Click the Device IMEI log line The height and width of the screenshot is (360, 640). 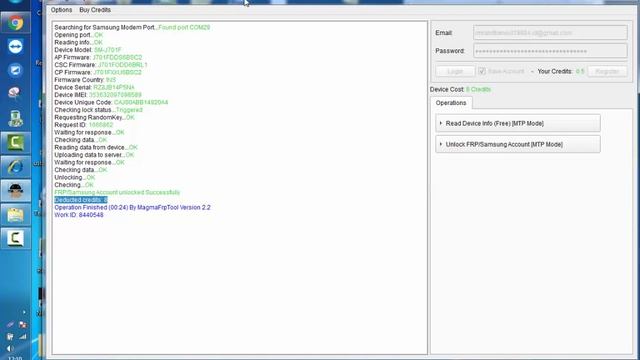[98, 95]
